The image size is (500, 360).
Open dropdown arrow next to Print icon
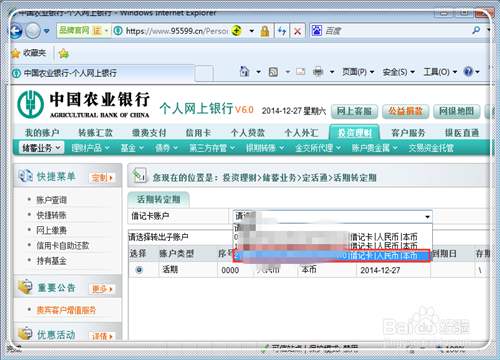tap(332, 72)
